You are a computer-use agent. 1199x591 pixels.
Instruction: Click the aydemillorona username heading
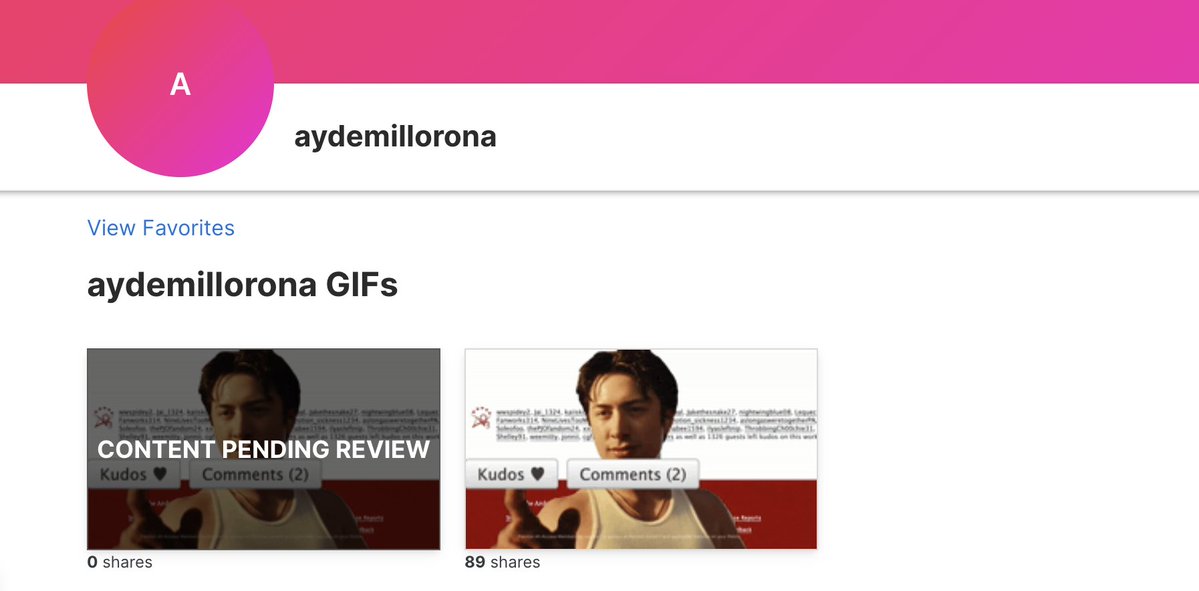click(395, 137)
